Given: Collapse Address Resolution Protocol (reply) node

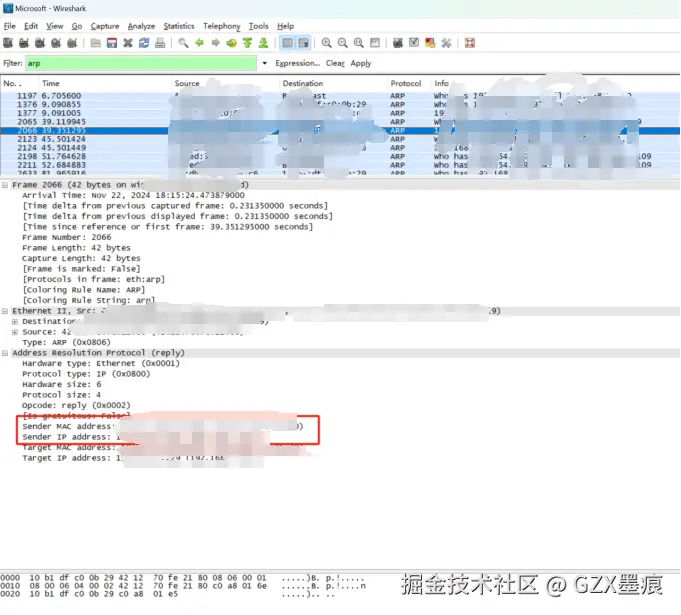Looking at the screenshot, I should pos(5,353).
